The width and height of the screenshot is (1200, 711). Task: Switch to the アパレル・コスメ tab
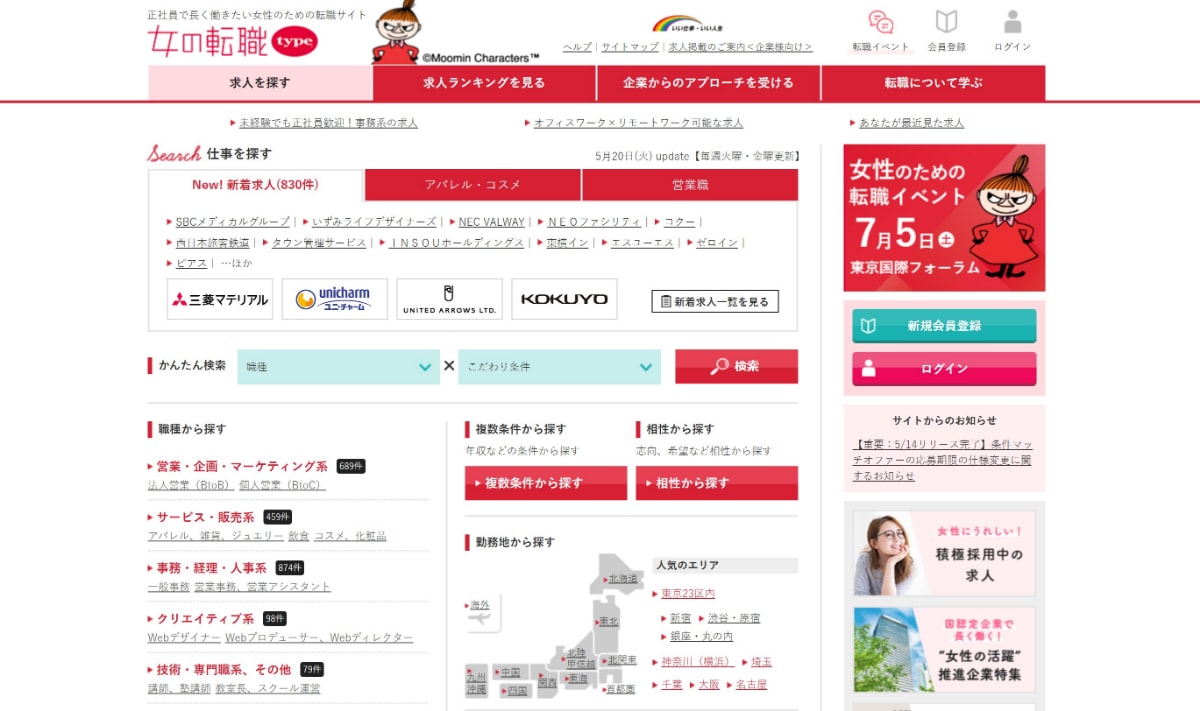tap(472, 185)
